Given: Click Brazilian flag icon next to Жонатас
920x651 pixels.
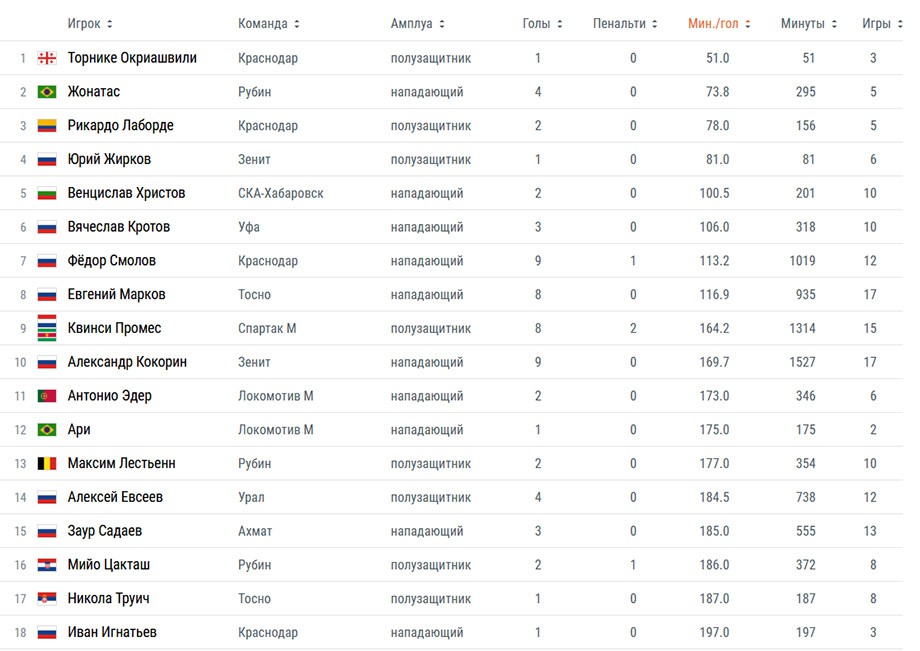Looking at the screenshot, I should coord(46,92).
